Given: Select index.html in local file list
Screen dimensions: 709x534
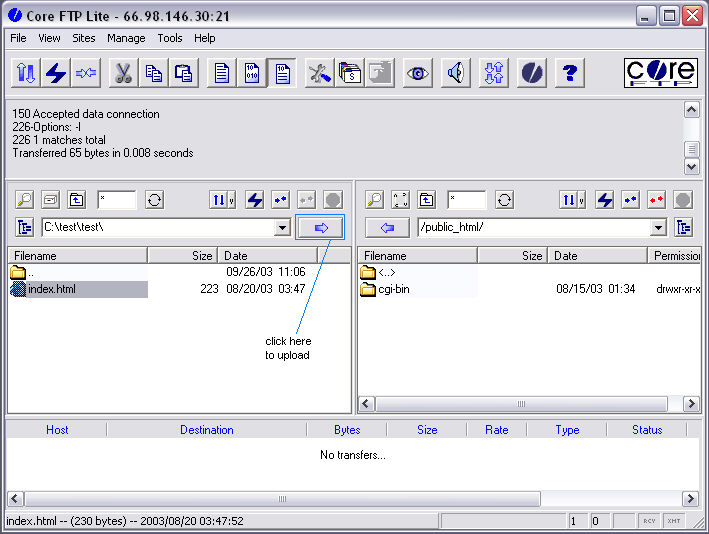Looking at the screenshot, I should [51, 290].
